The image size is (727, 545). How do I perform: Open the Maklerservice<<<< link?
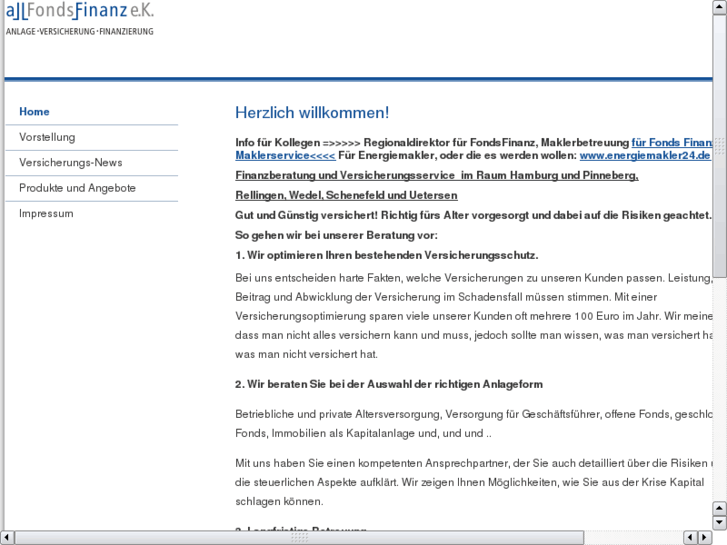point(285,155)
